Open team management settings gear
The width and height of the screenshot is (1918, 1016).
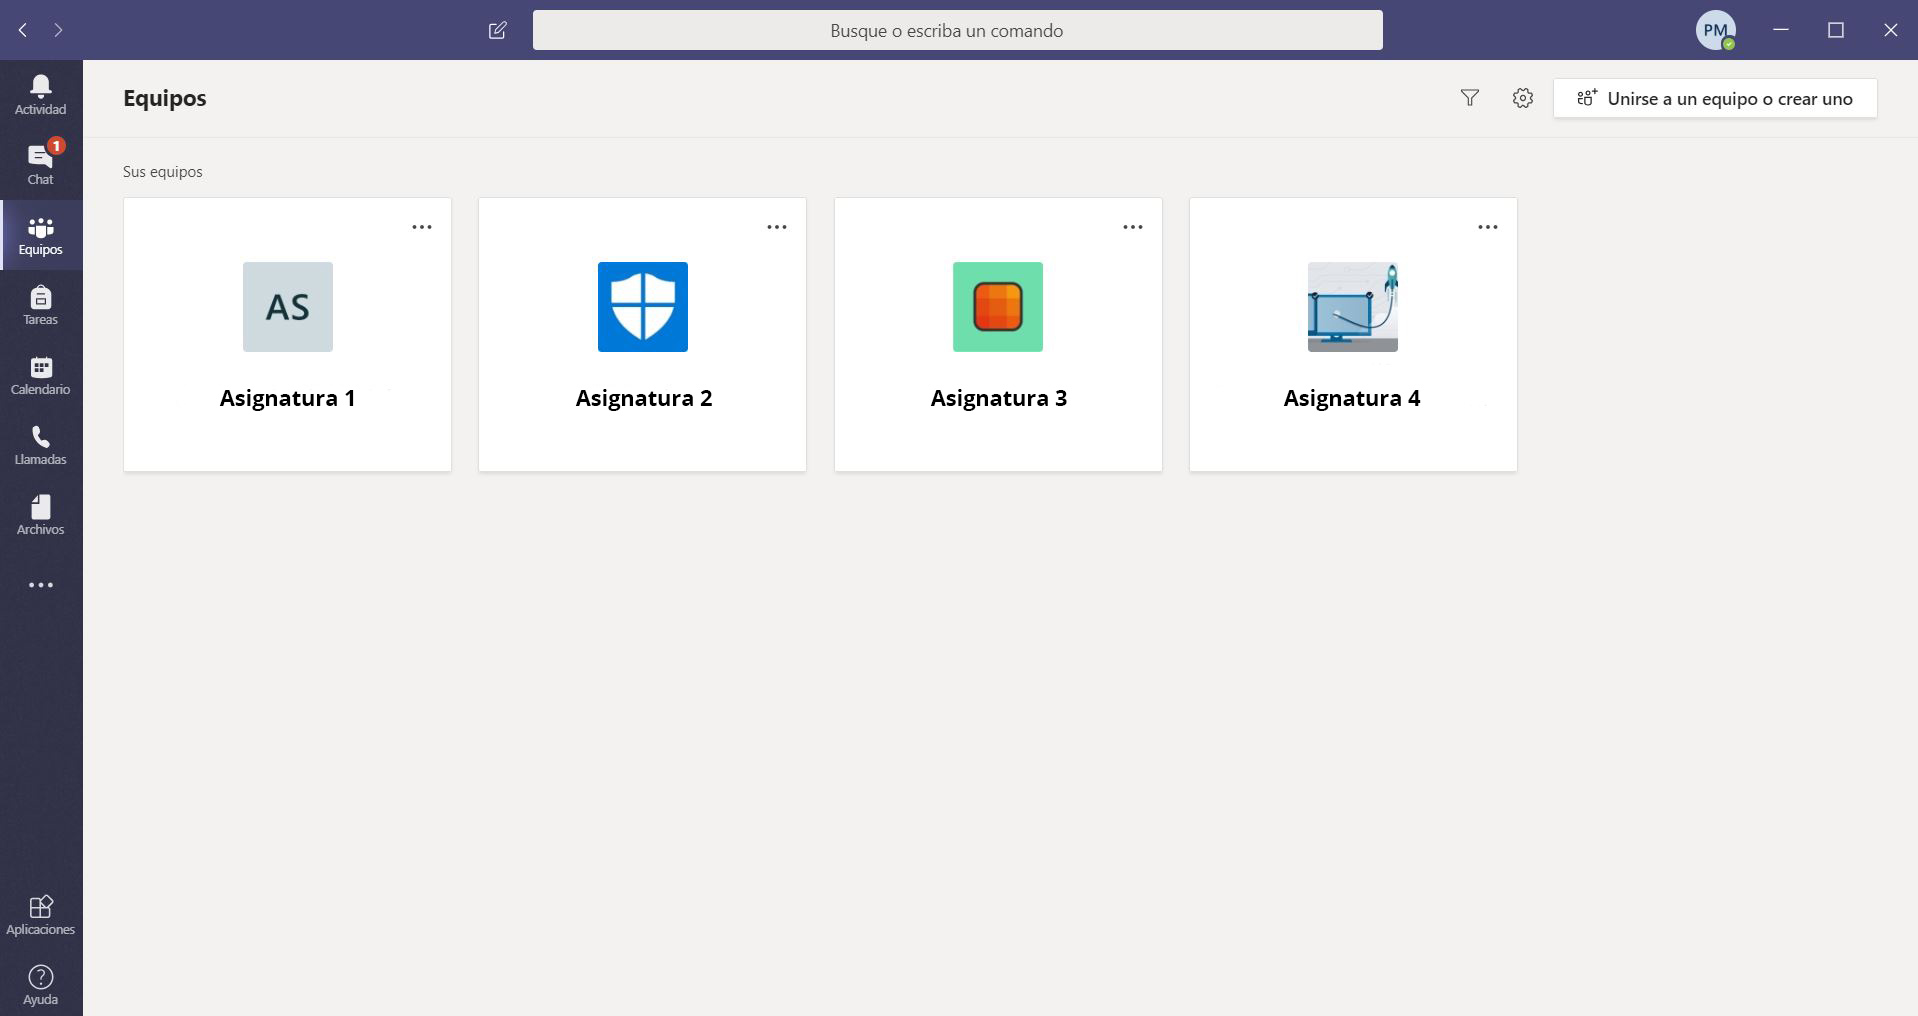point(1522,98)
